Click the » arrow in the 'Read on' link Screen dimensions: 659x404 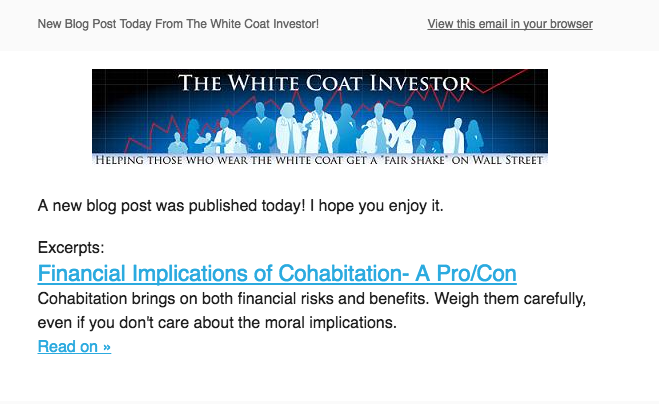point(106,346)
